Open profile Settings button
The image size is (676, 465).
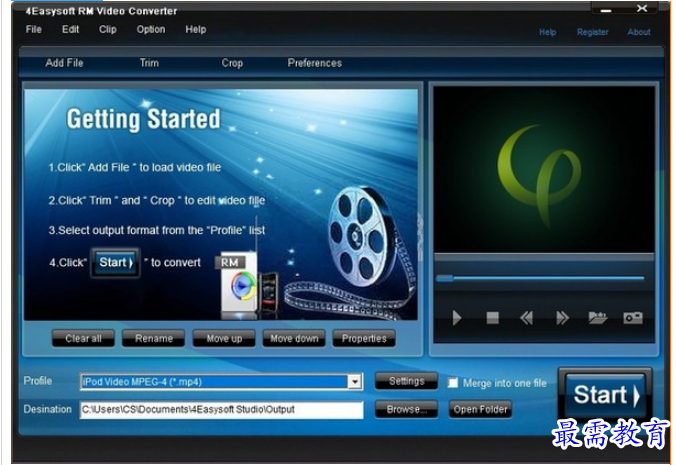coord(407,381)
